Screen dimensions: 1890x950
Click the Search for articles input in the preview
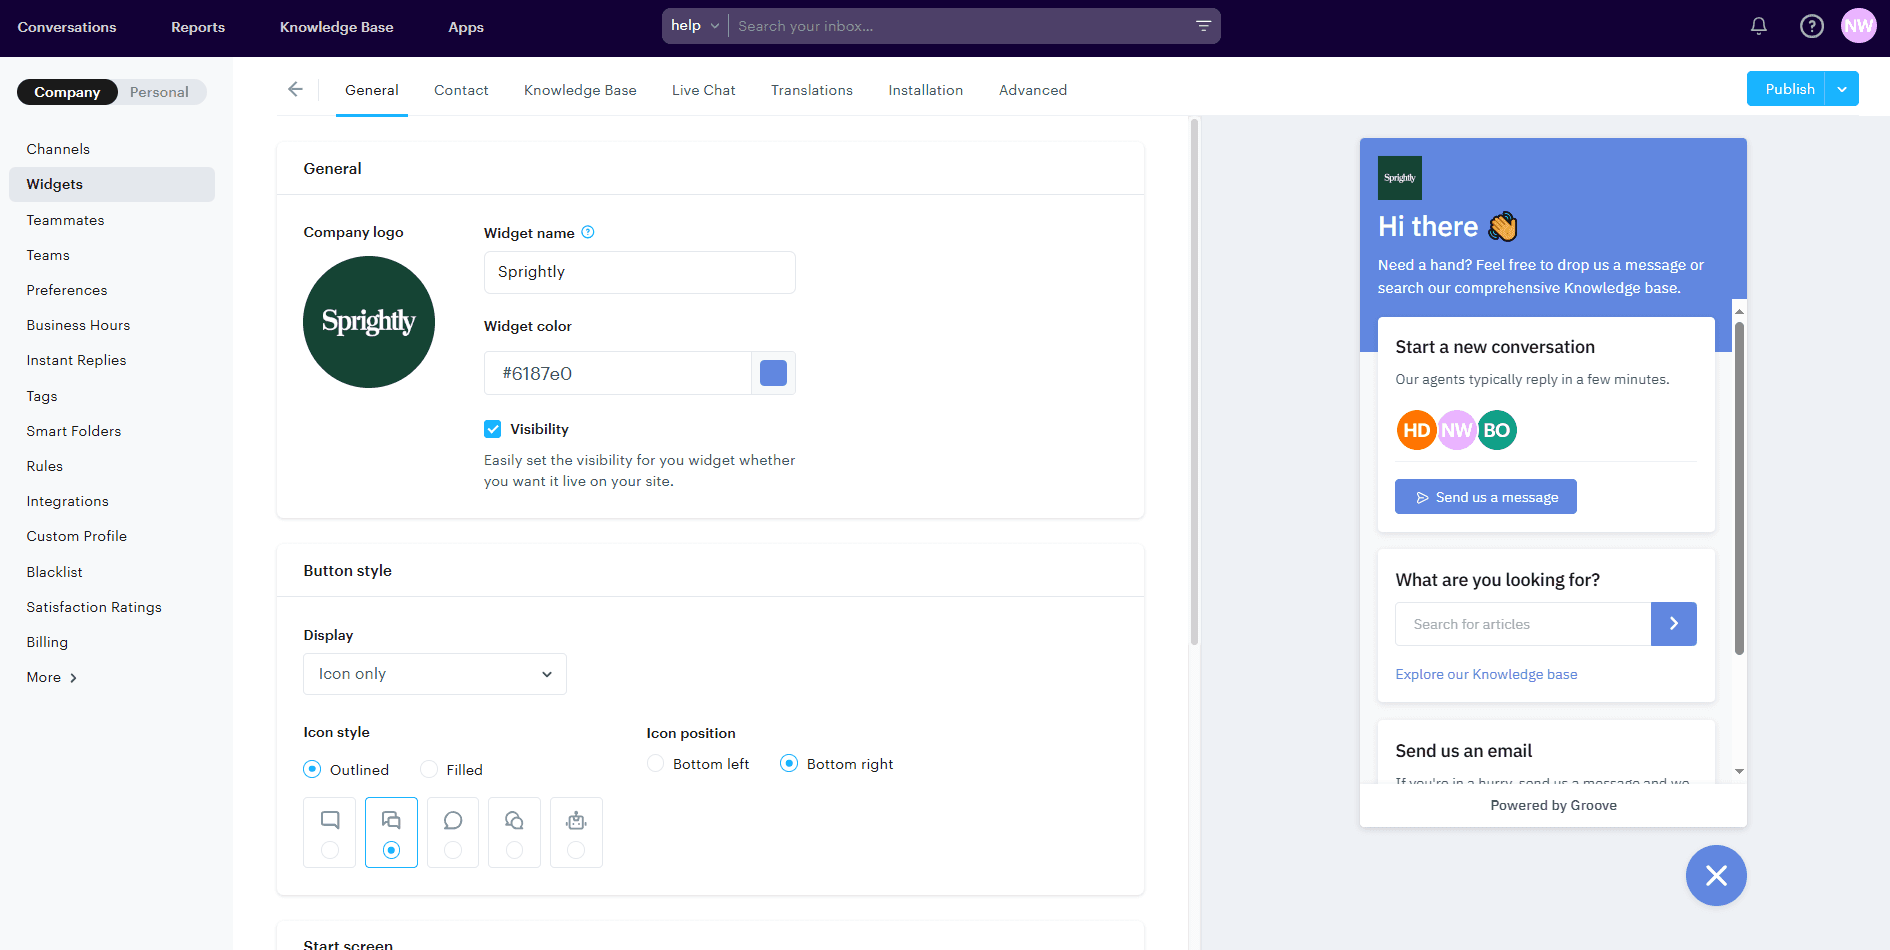tap(1522, 623)
